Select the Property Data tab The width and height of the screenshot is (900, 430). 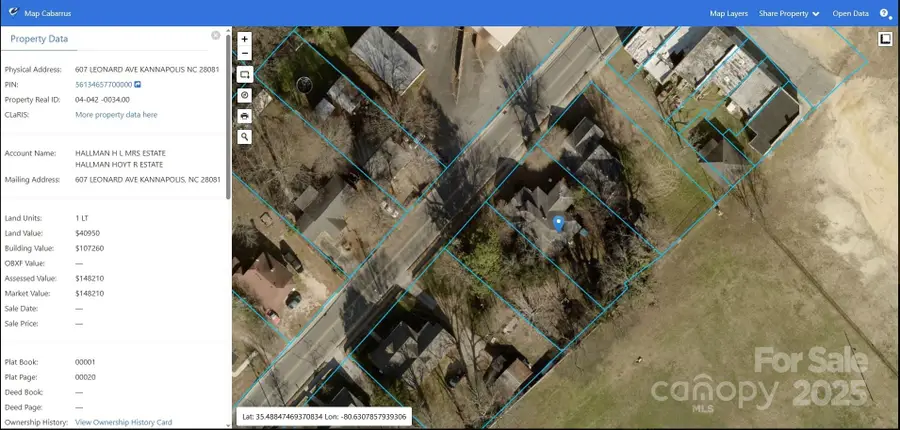tap(39, 39)
